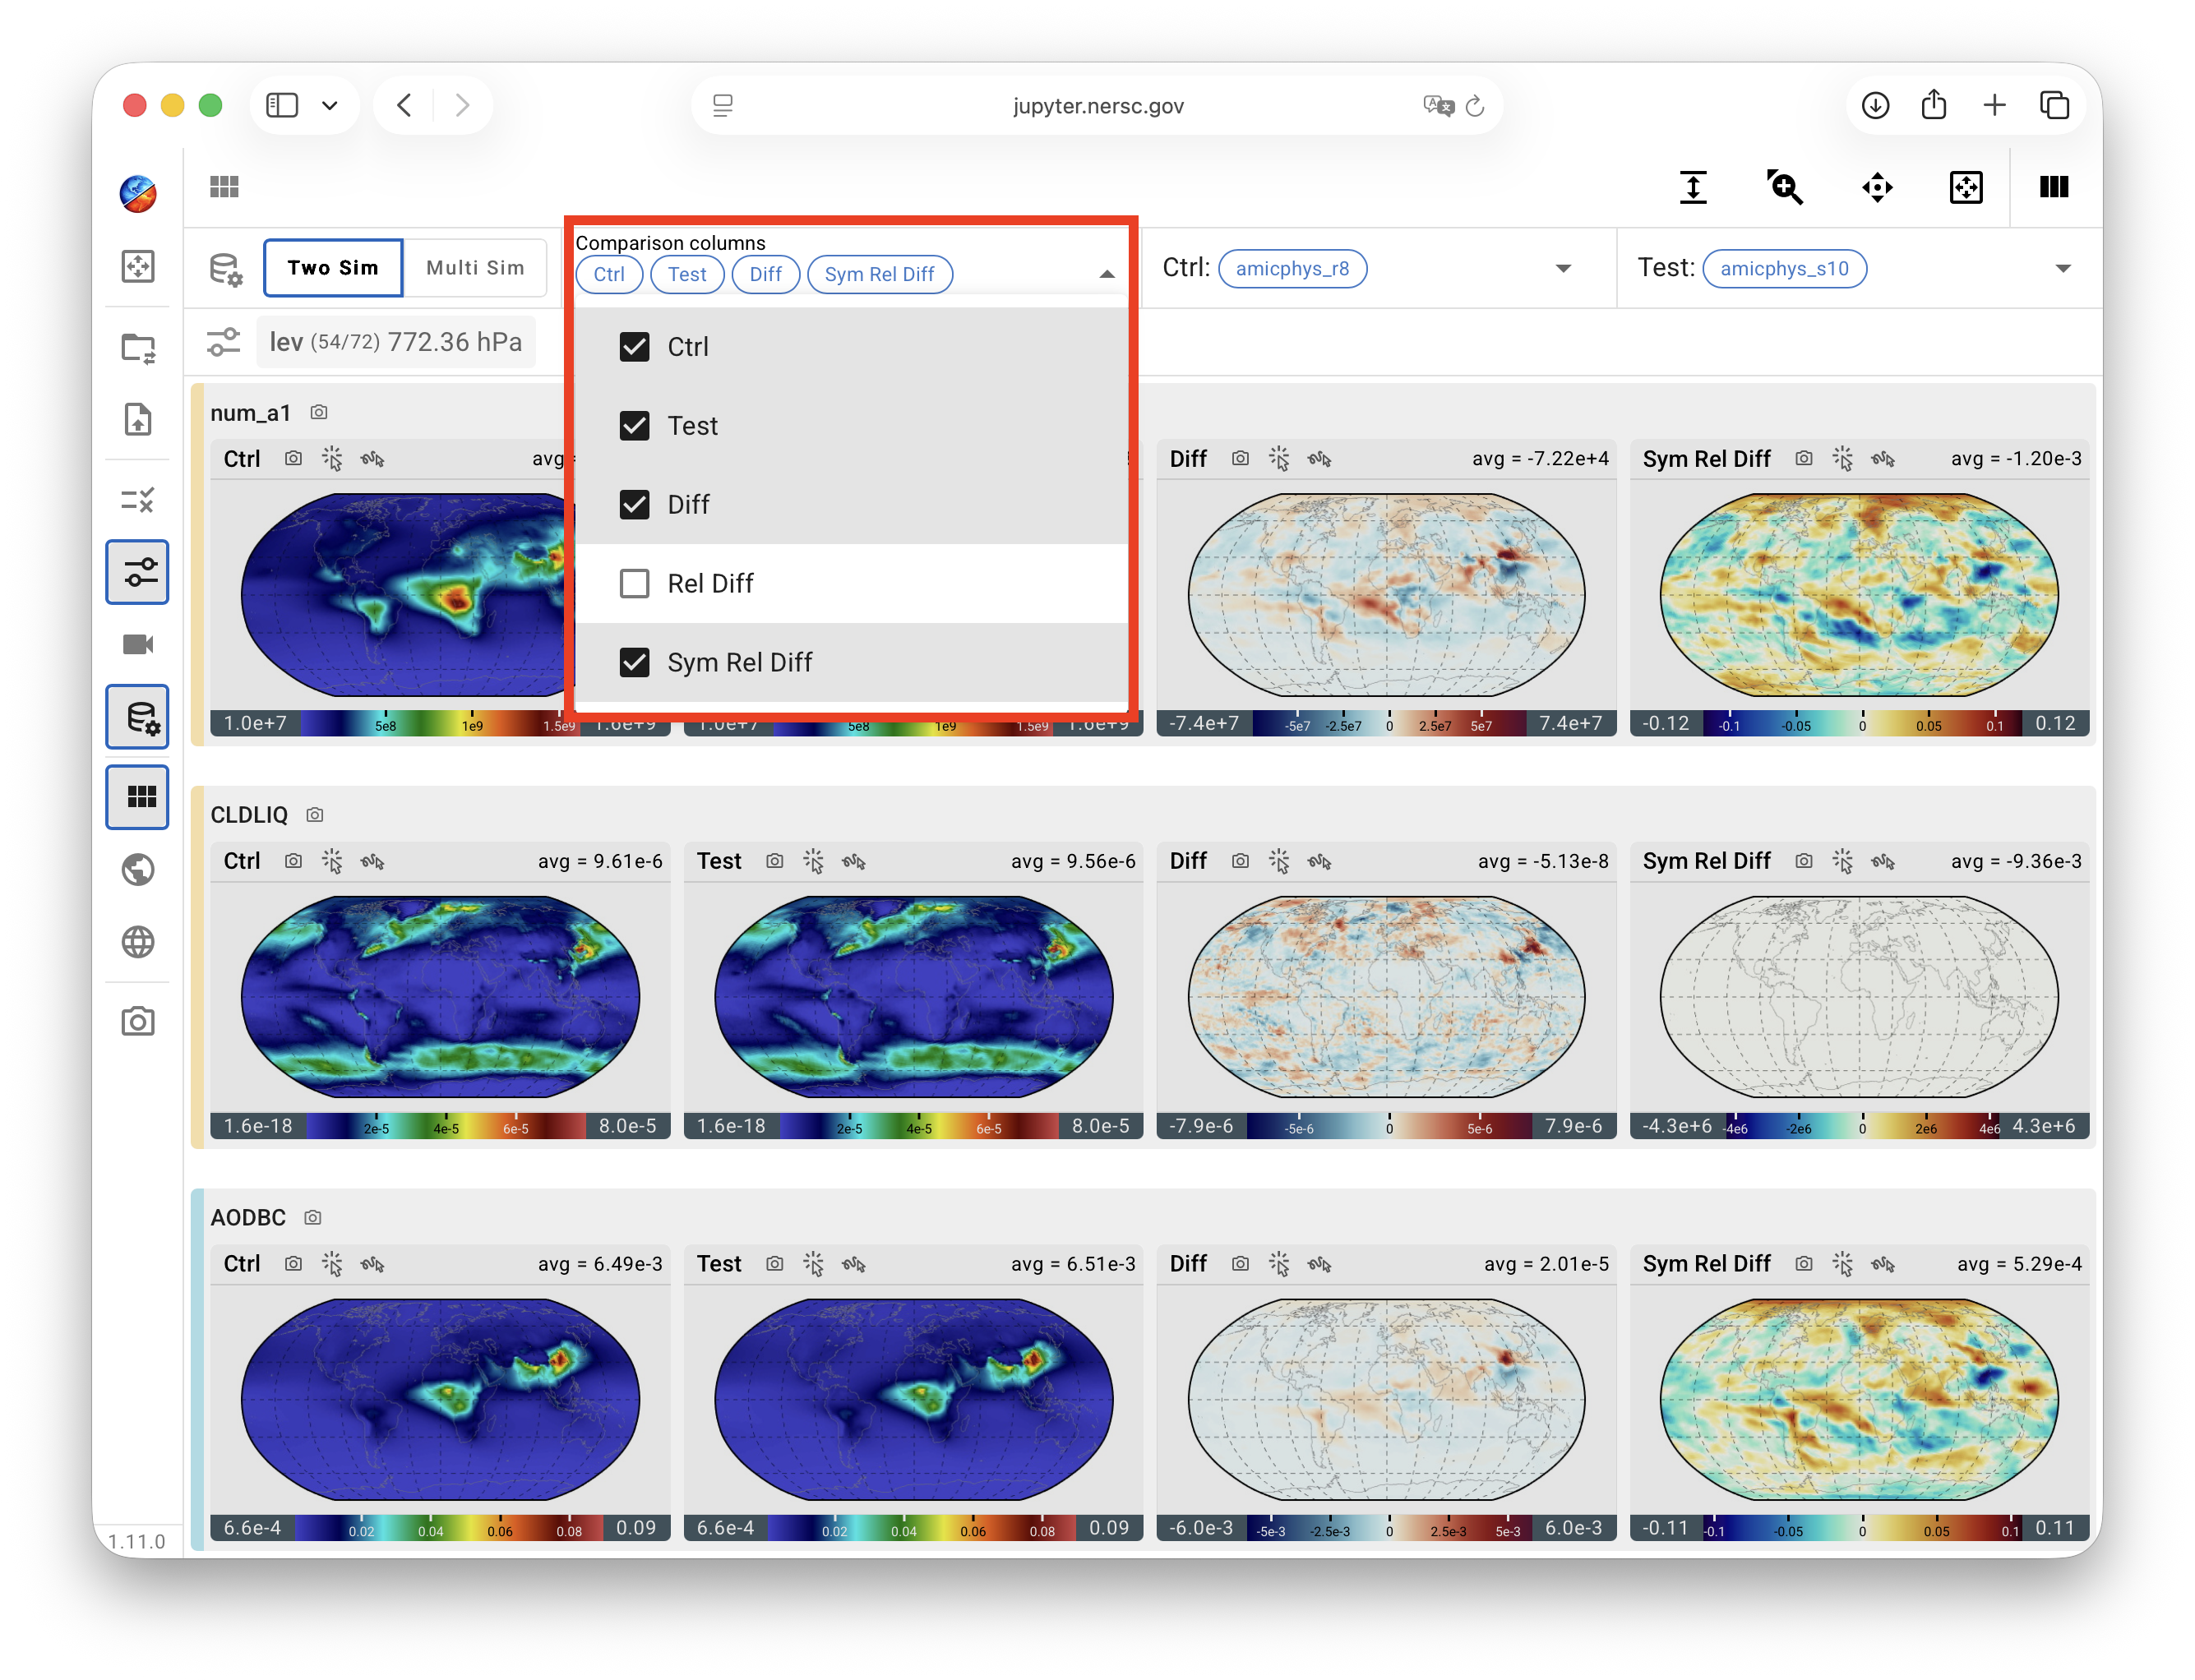This screenshot has height=1680, width=2195.
Task: Open the variable selection checklist icon
Action: (138, 499)
